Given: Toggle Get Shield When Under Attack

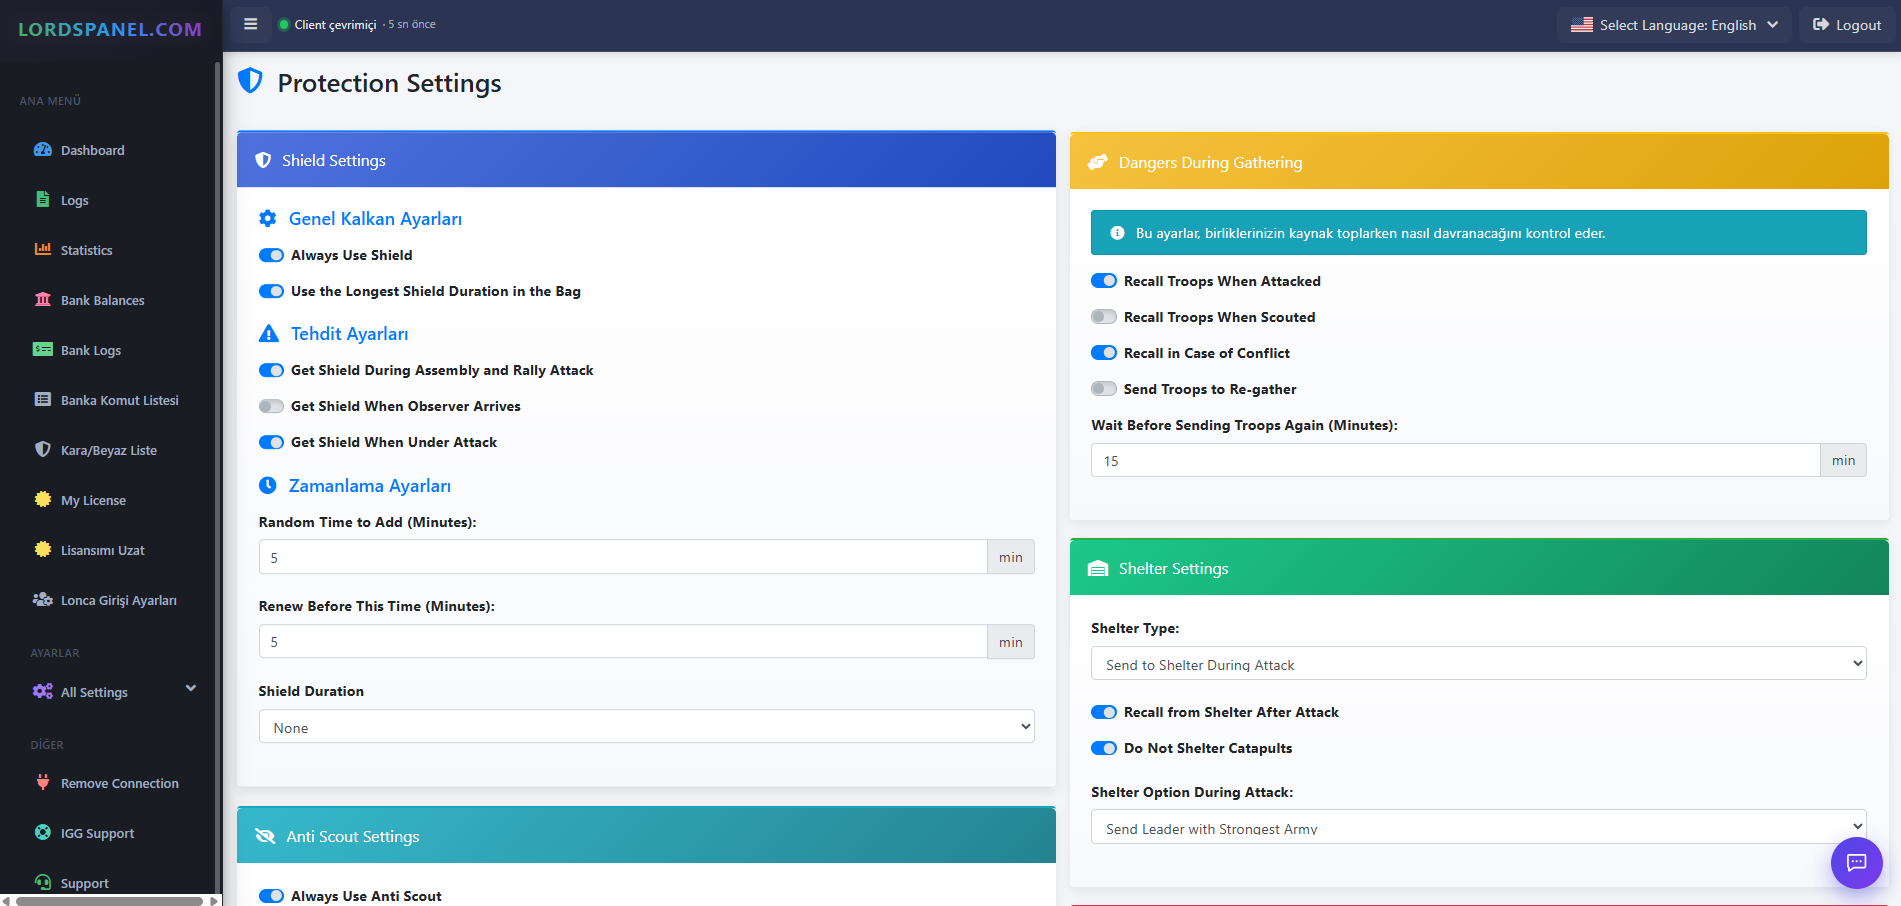Looking at the screenshot, I should (x=271, y=442).
